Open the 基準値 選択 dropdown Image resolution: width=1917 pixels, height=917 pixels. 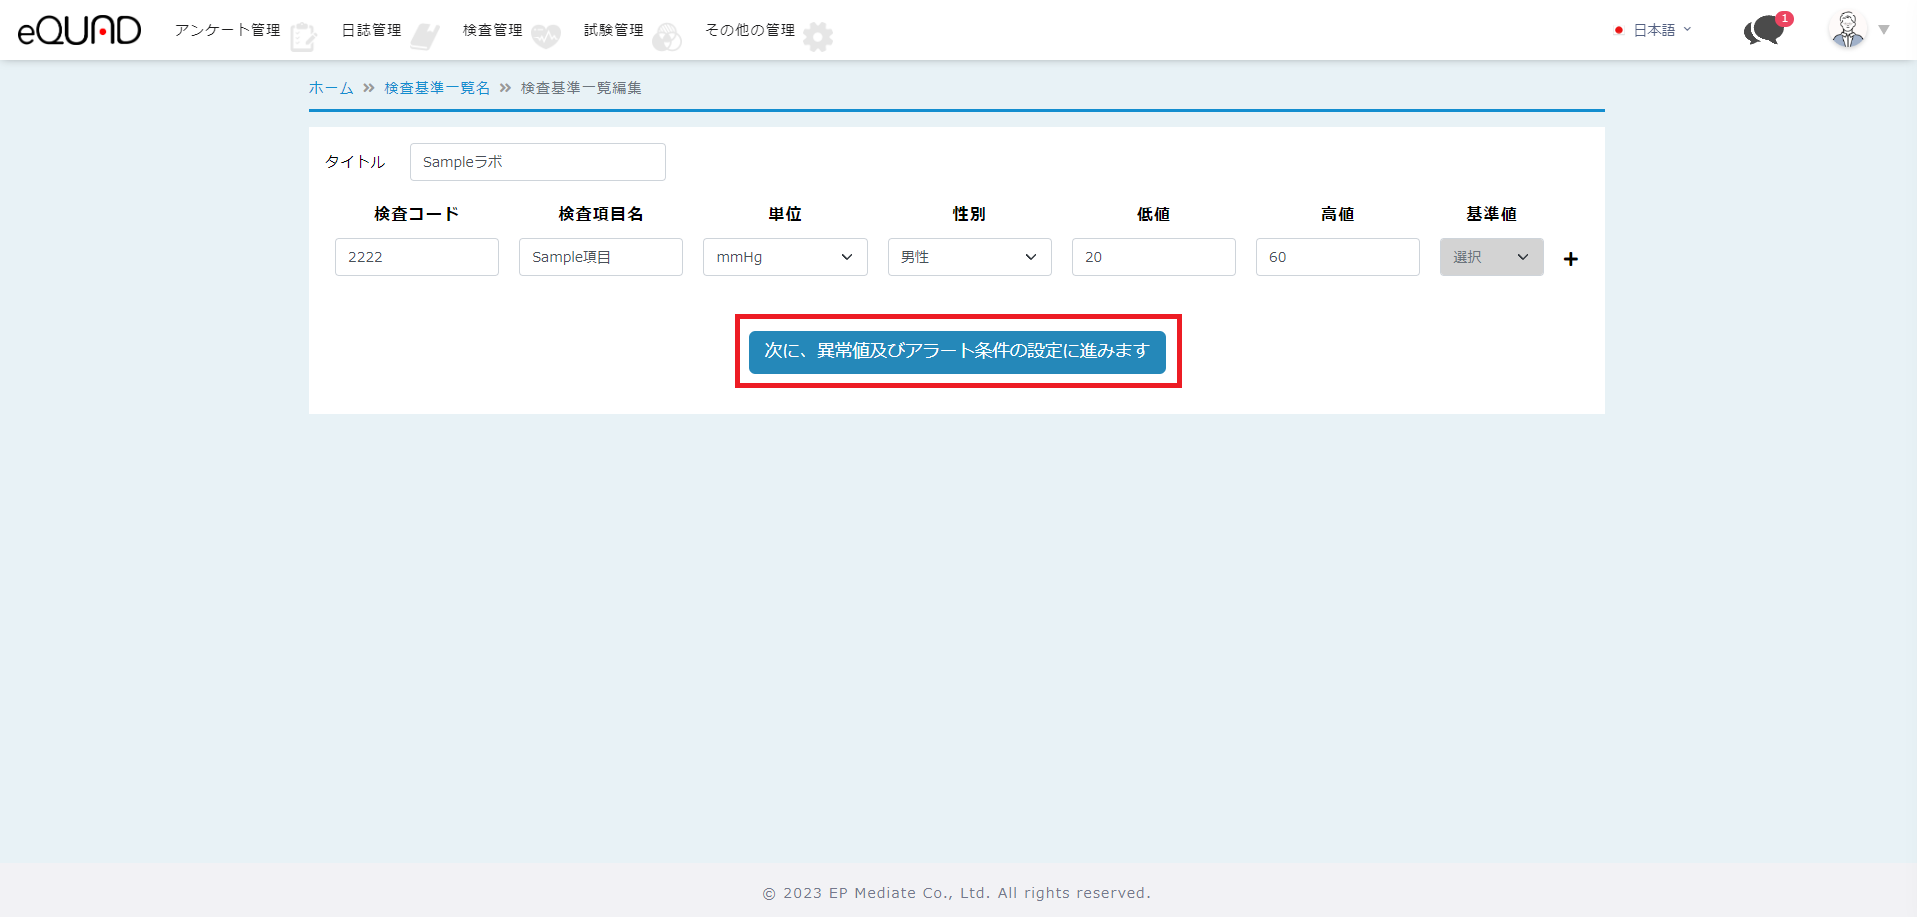pyautogui.click(x=1491, y=257)
